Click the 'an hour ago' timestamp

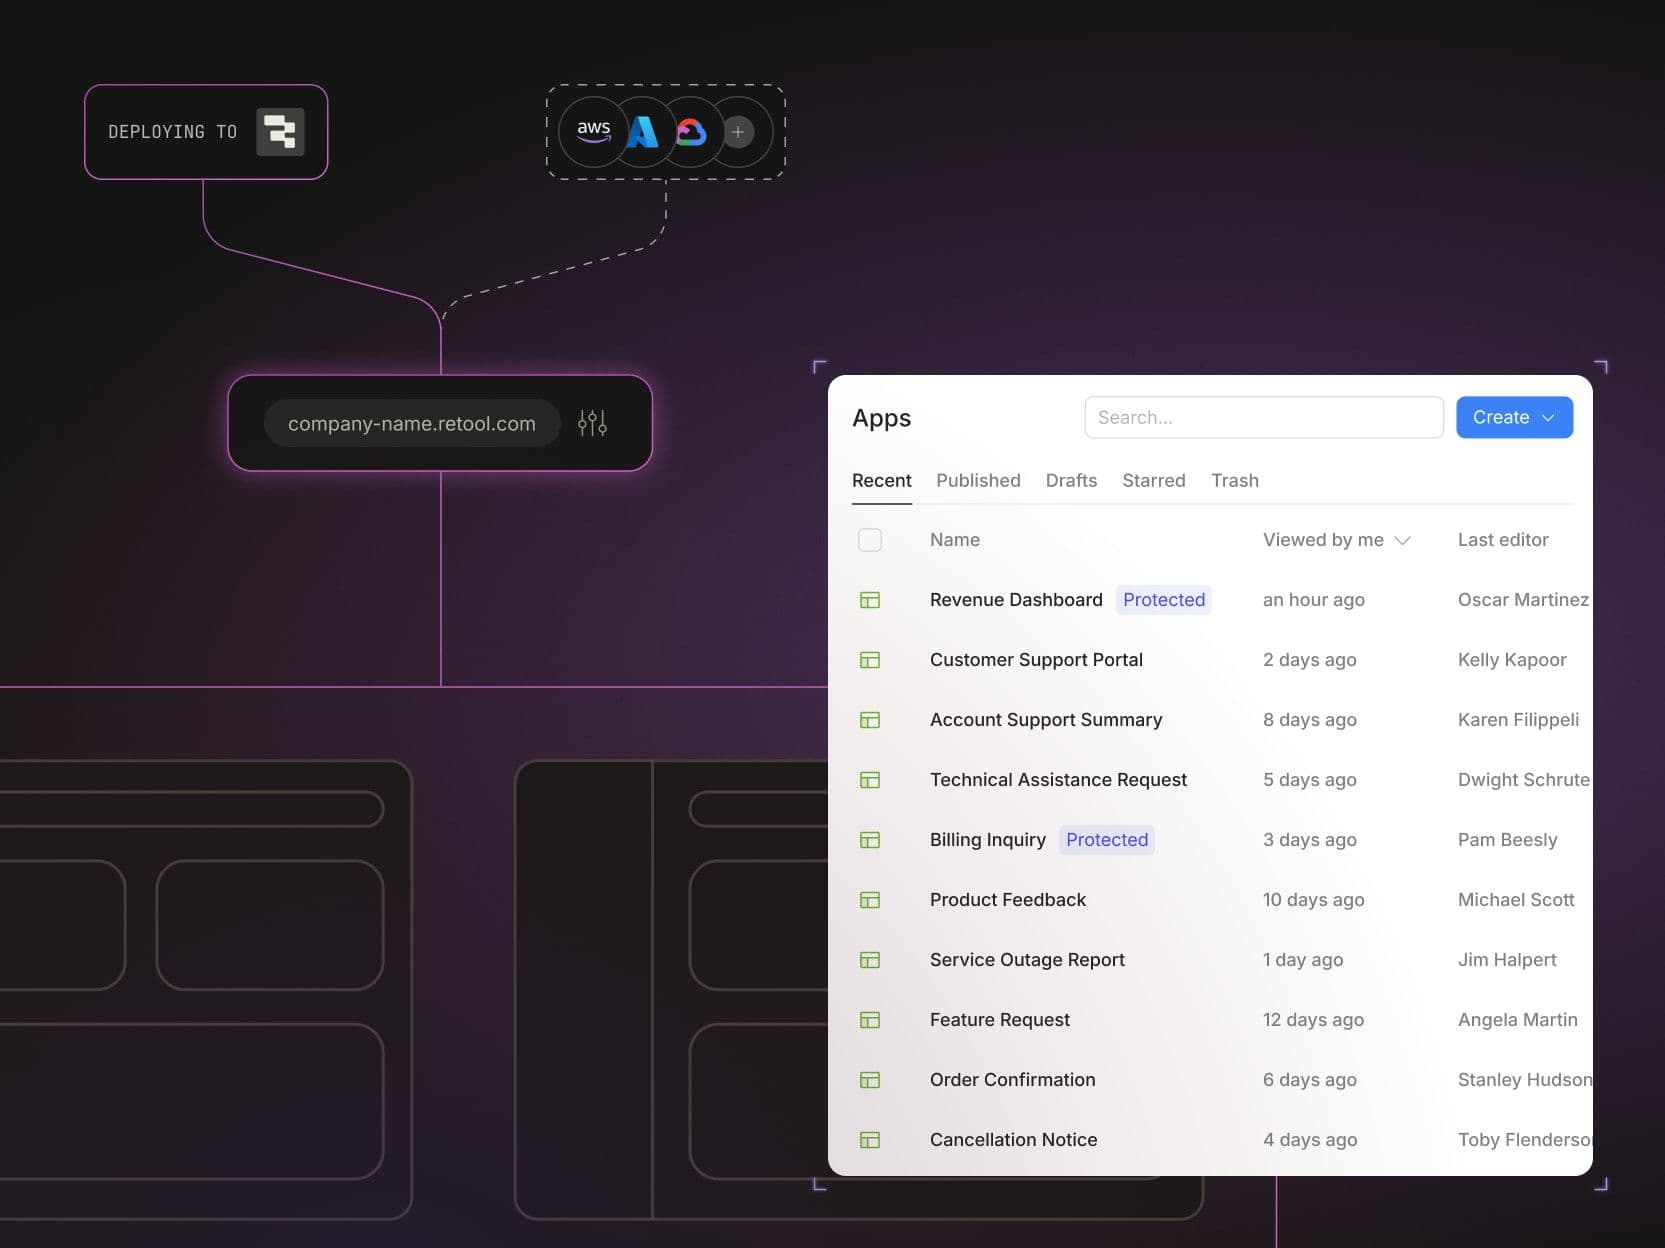pos(1314,600)
